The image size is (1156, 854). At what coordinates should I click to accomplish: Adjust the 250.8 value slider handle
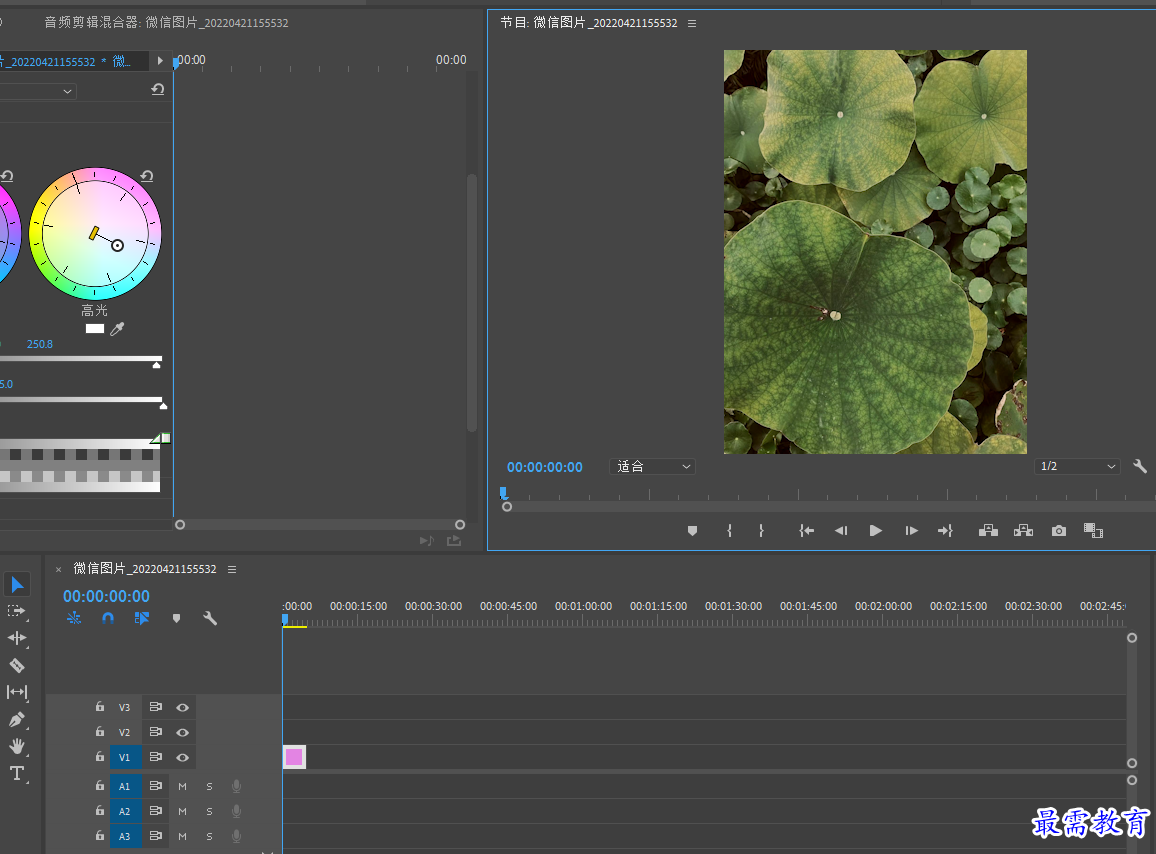(156, 364)
